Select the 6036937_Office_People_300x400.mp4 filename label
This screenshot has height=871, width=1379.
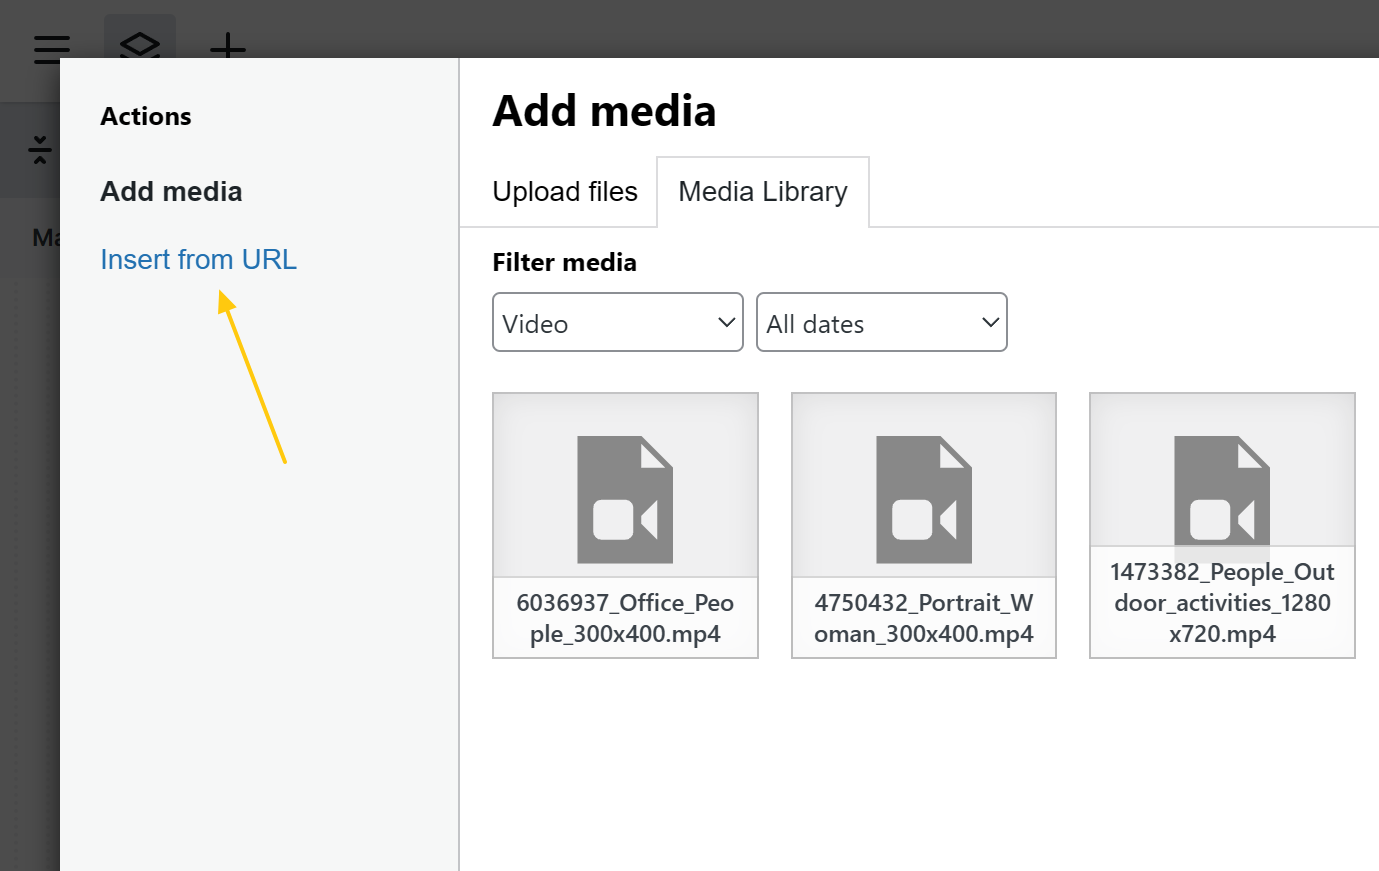pos(625,618)
